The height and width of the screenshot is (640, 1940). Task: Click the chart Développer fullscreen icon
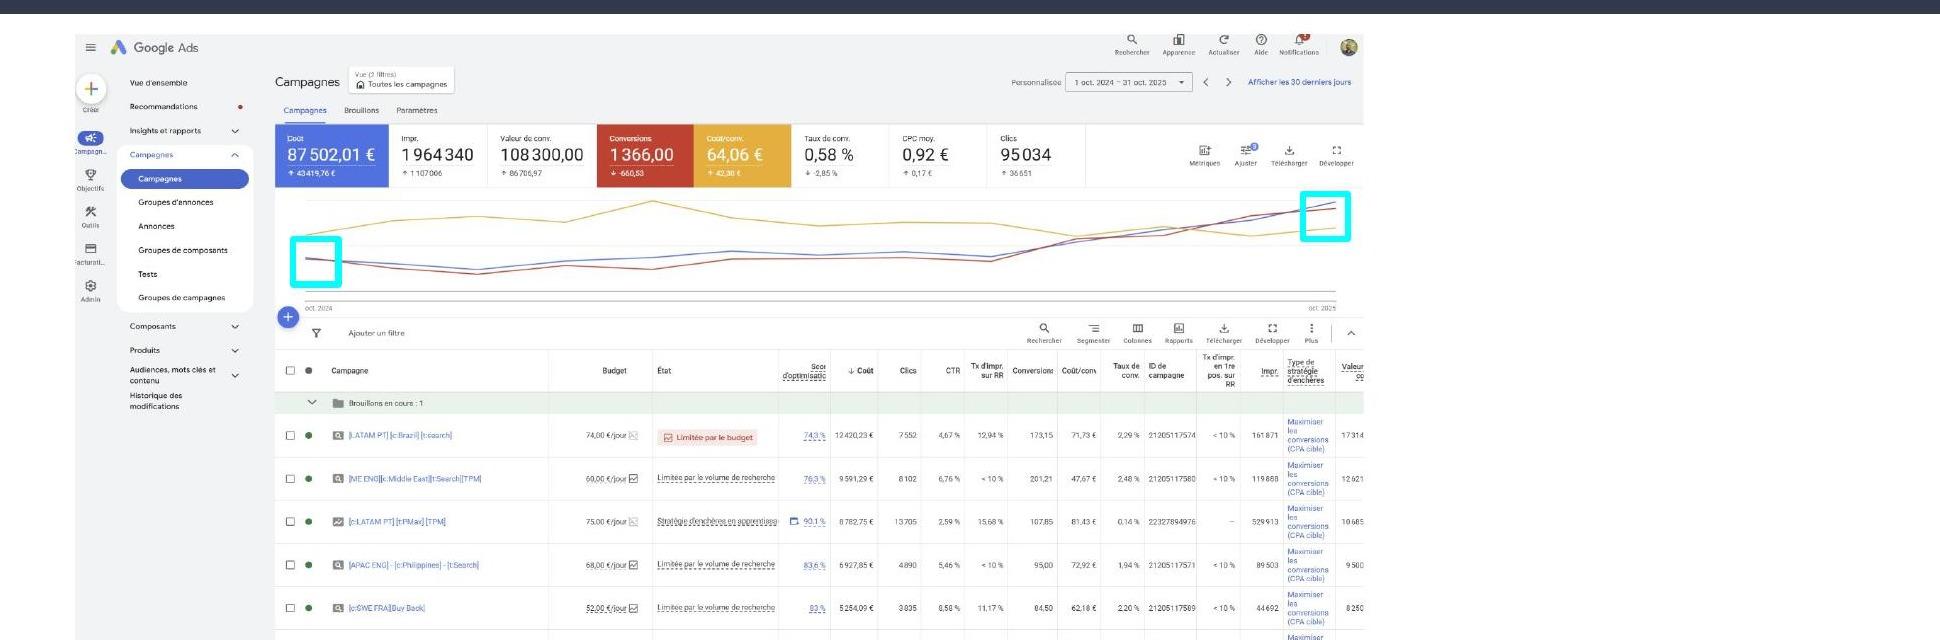1336,151
